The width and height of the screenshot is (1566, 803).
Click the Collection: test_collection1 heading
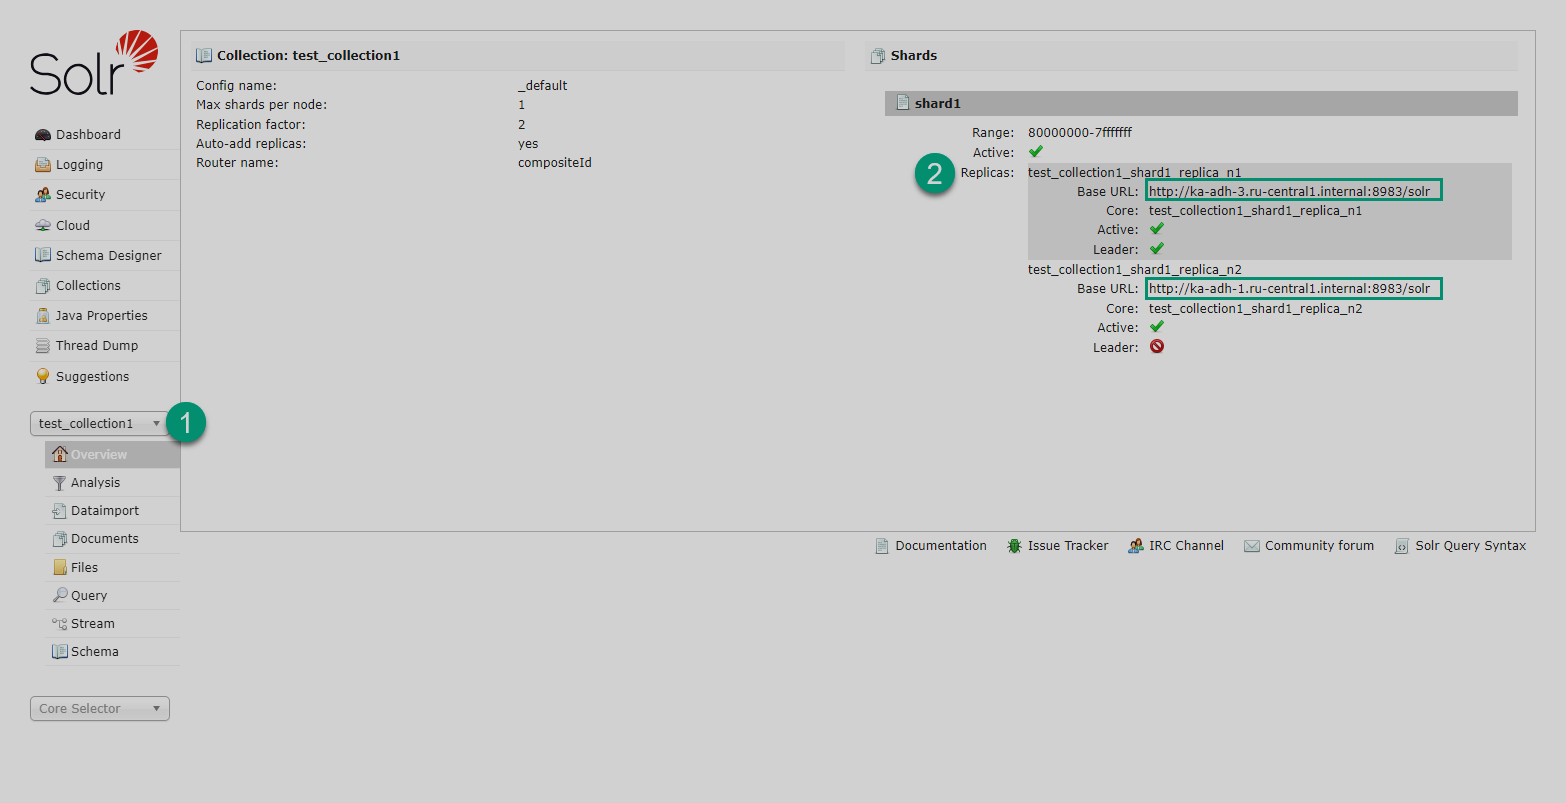308,56
